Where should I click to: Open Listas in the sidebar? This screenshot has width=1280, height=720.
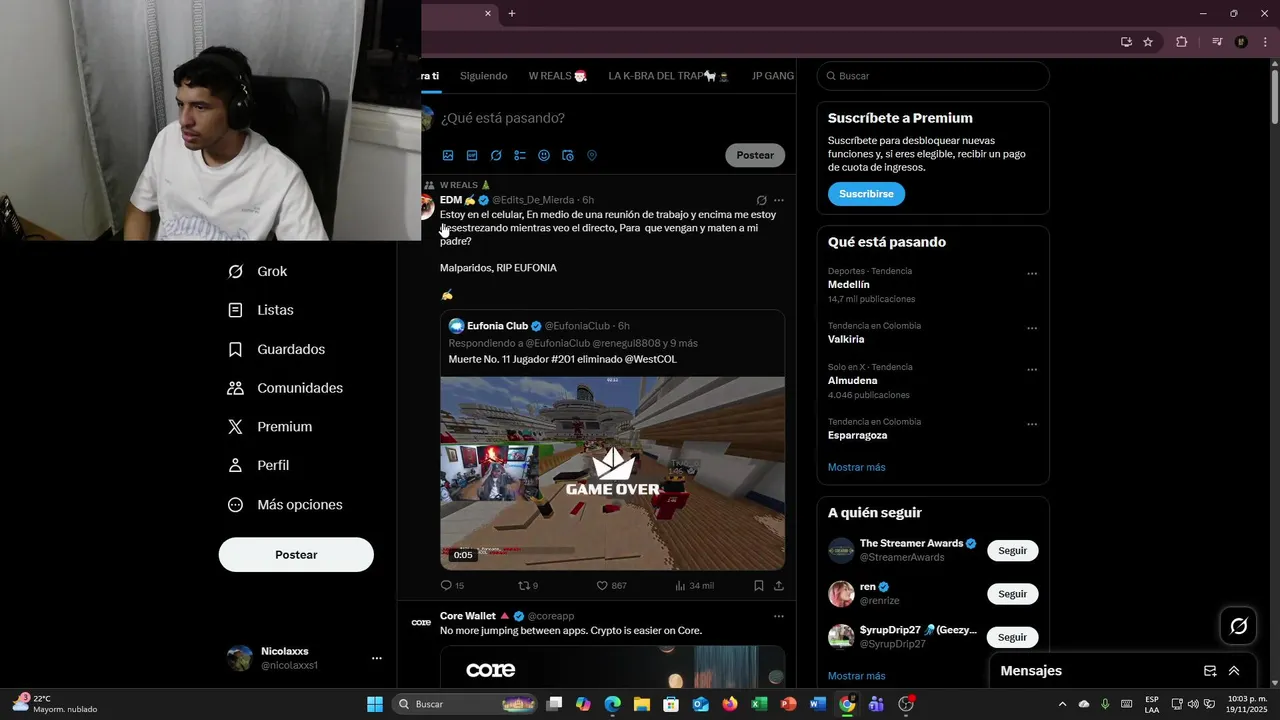261,310
